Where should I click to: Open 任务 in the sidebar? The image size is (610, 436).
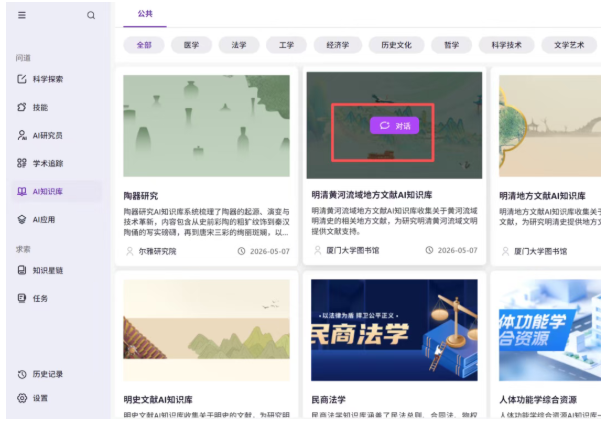(40, 298)
